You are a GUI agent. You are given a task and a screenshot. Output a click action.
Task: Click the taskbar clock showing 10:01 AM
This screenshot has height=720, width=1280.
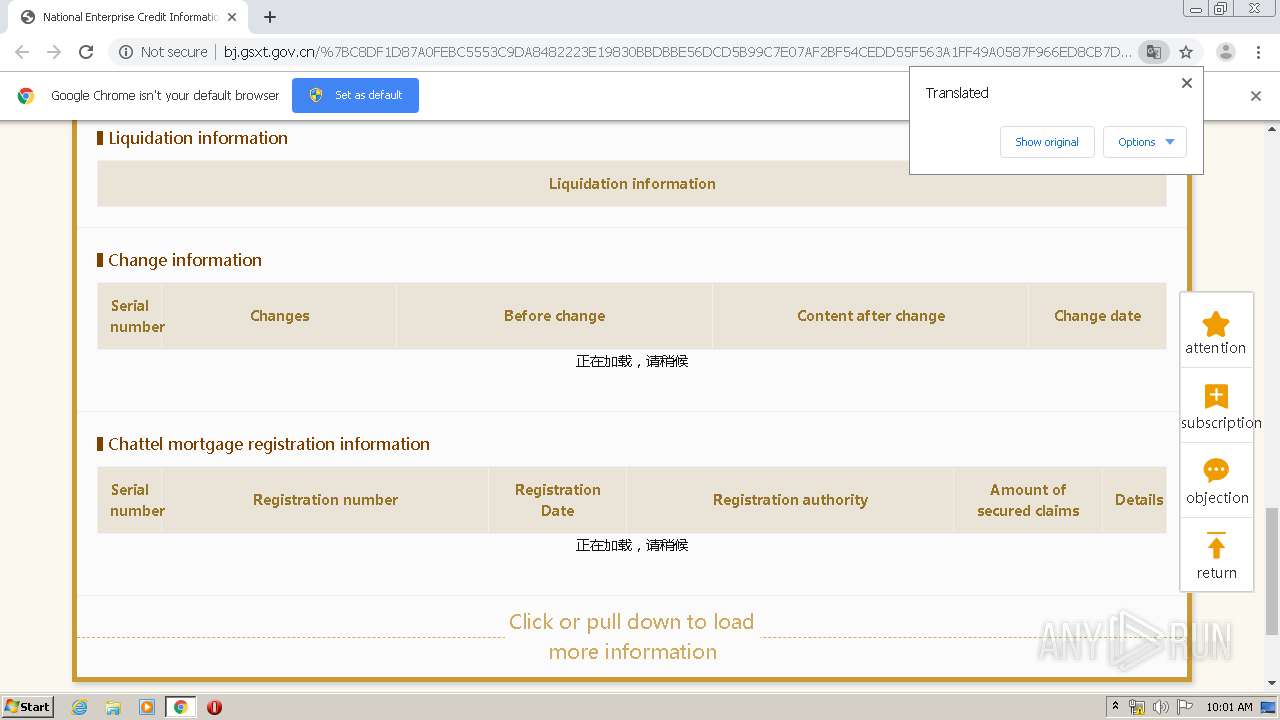coord(1229,707)
